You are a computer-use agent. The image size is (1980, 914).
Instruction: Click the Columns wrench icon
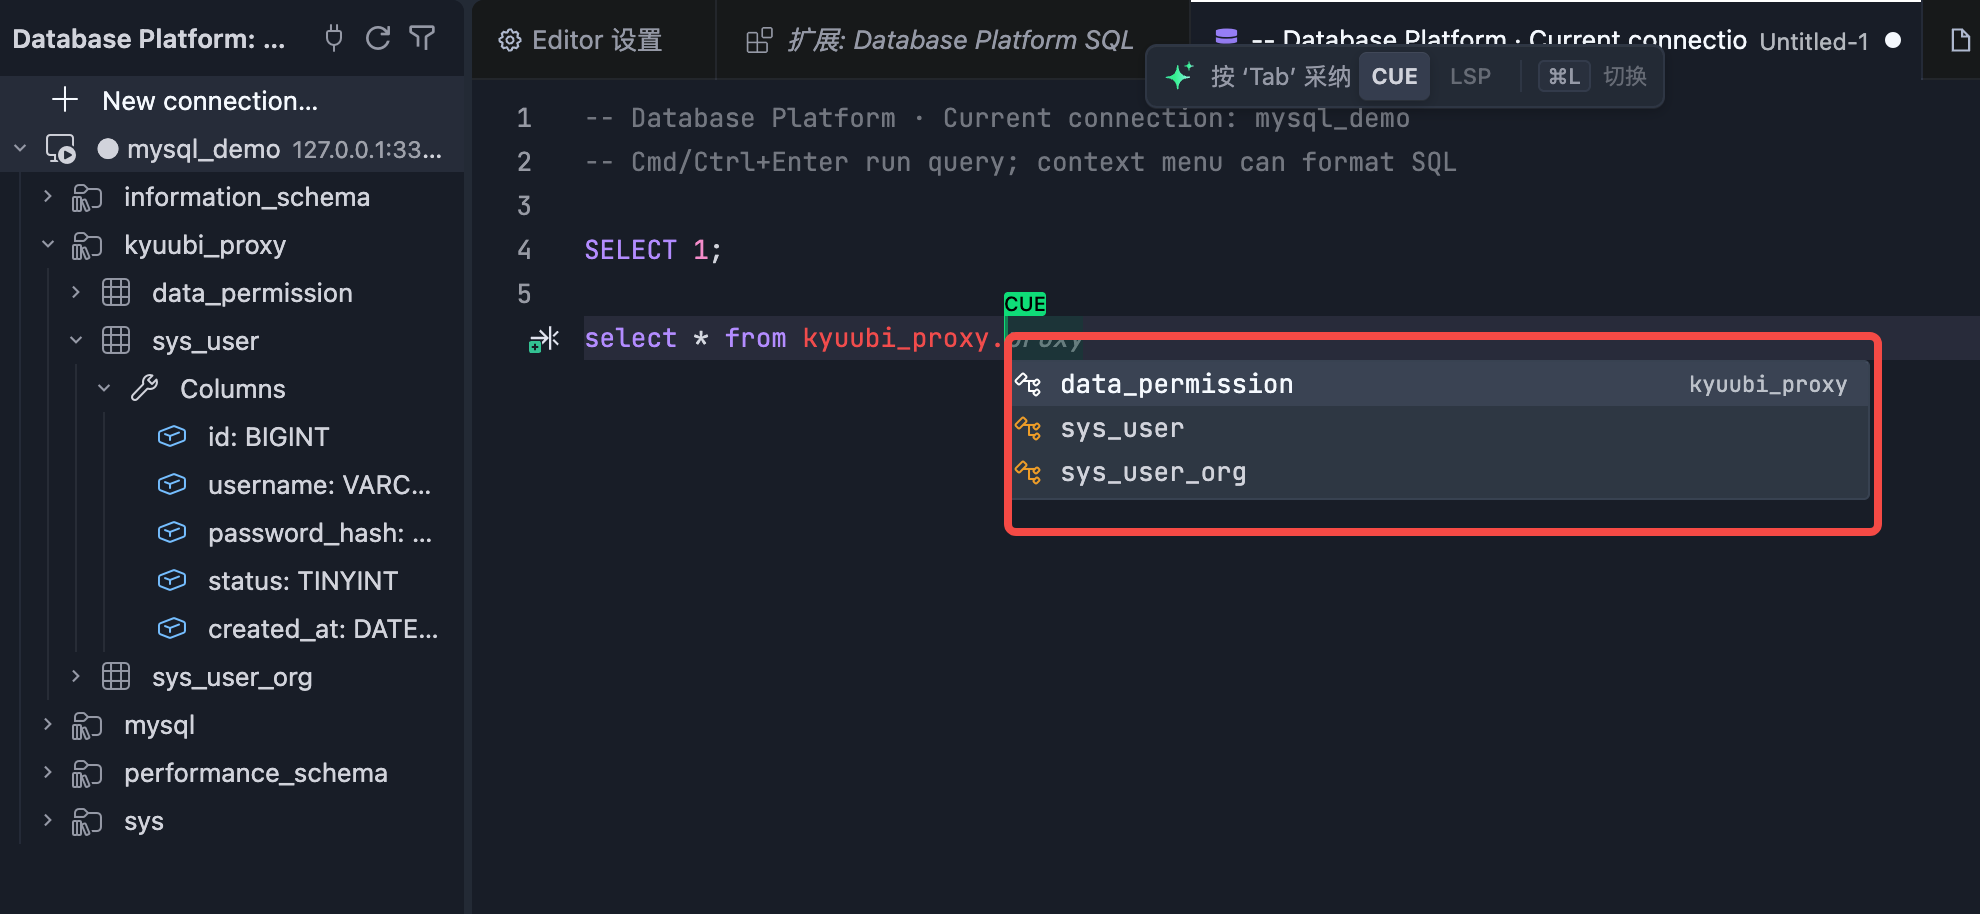point(145,389)
